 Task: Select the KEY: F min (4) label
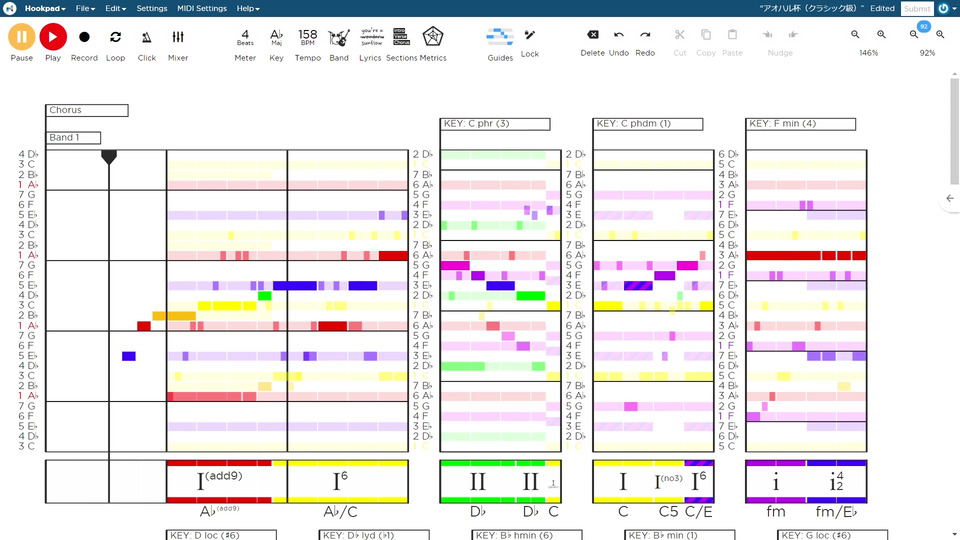[x=801, y=124]
